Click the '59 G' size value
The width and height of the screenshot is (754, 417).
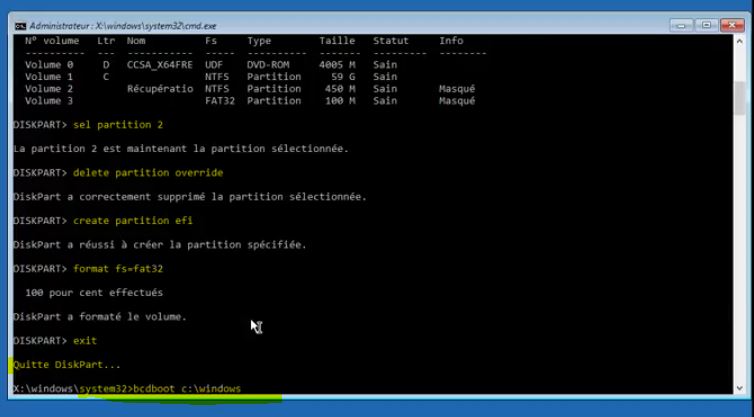(x=343, y=77)
